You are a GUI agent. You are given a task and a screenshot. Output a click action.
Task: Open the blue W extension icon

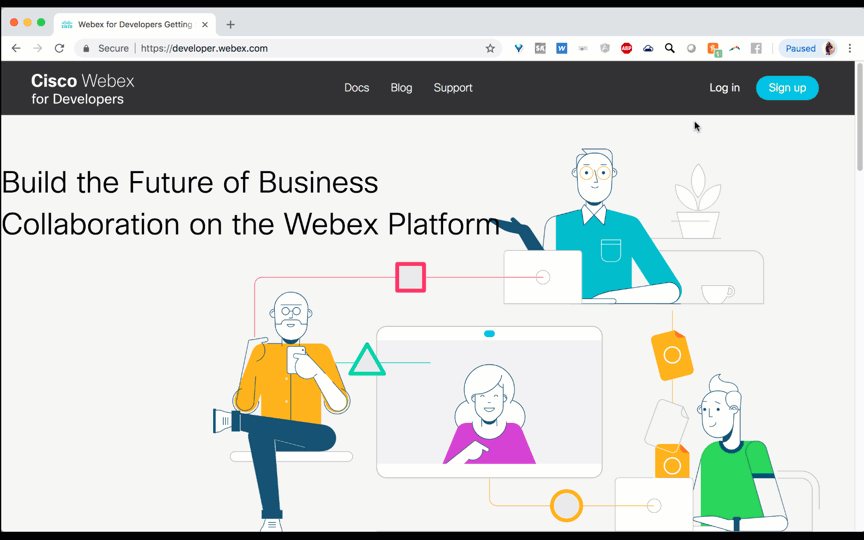pos(561,48)
